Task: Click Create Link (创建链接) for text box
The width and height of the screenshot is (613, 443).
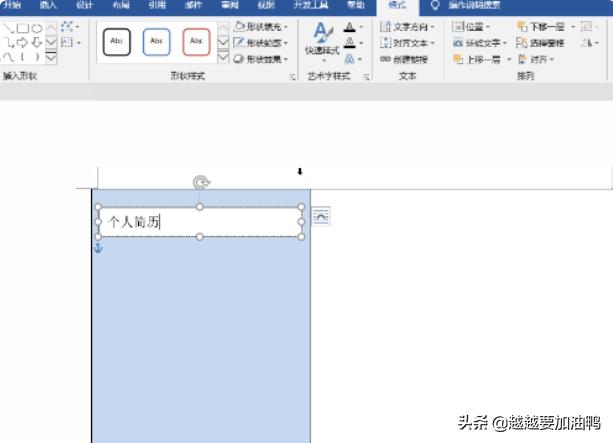Action: 406,59
